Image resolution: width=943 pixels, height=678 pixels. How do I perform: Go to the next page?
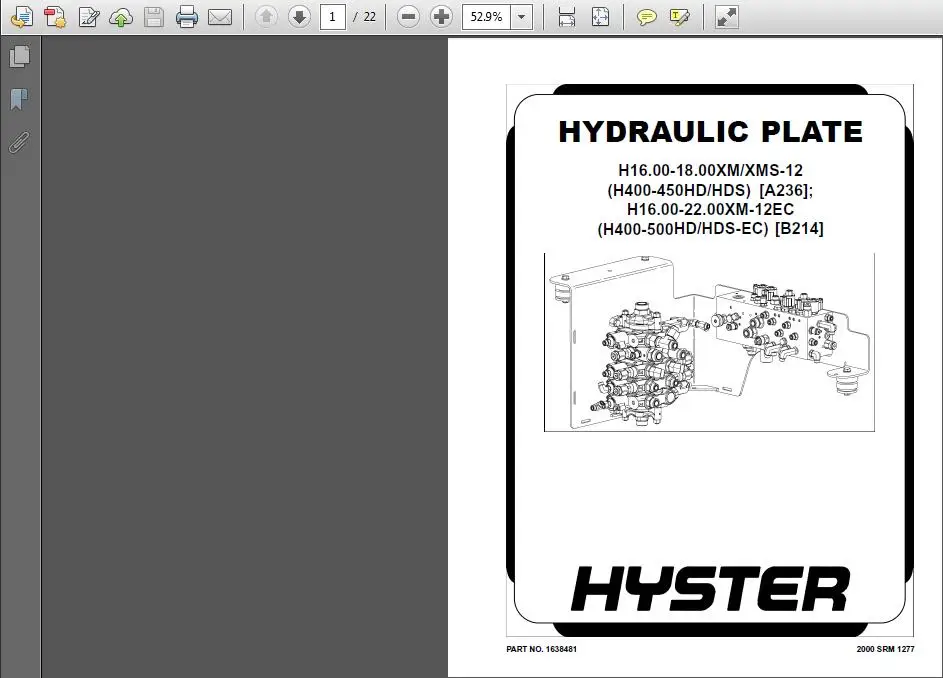pyautogui.click(x=299, y=17)
